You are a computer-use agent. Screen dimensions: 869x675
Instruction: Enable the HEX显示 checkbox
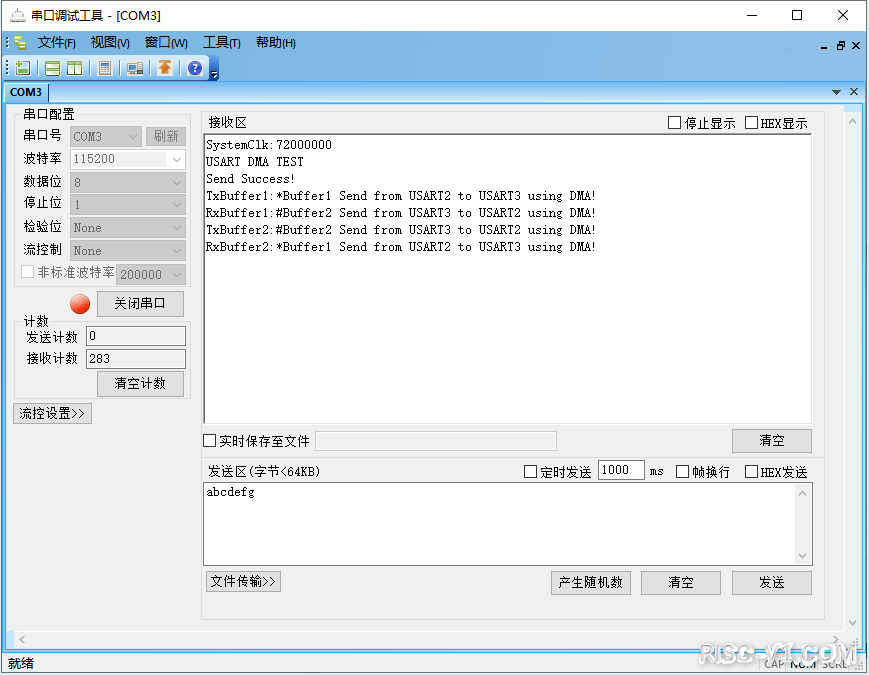(751, 122)
